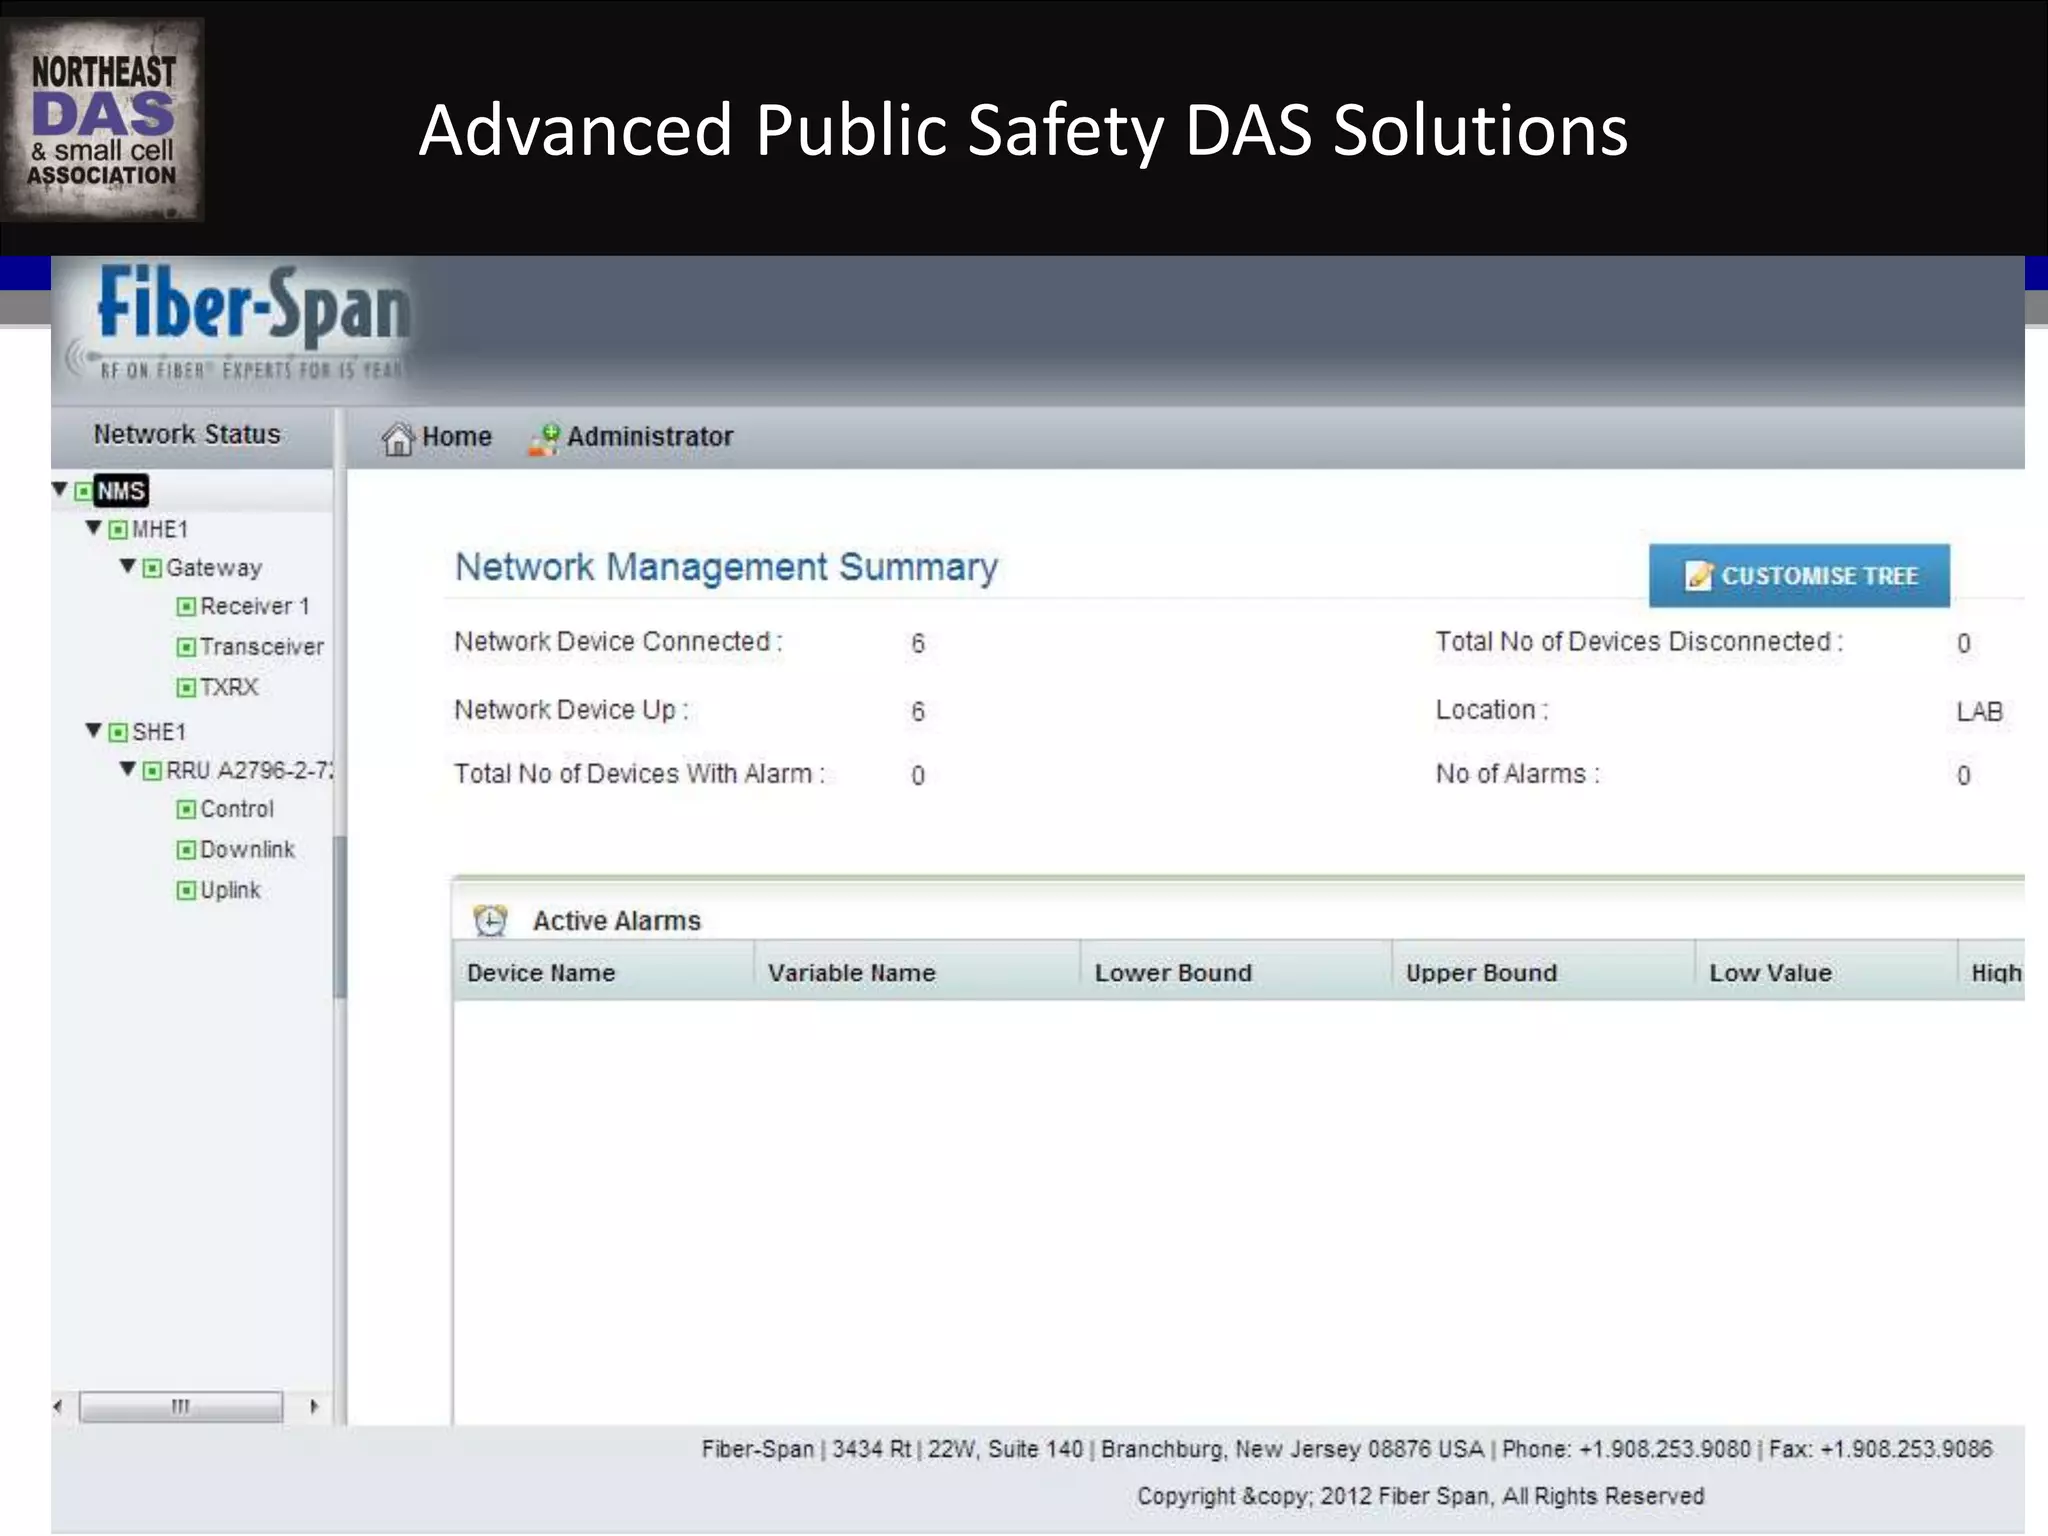Select Receiver 1 tree item
Viewport: 2048px width, 1536px height.
[x=255, y=607]
